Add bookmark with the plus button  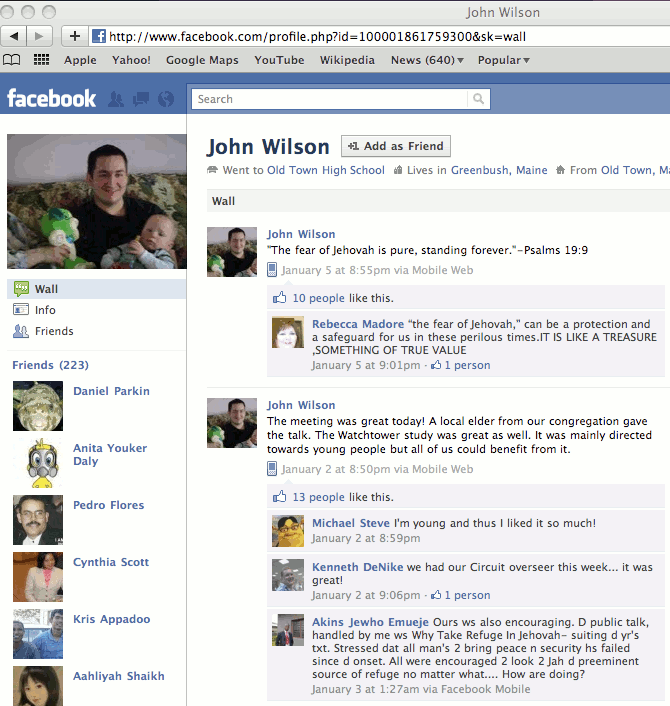click(x=74, y=36)
